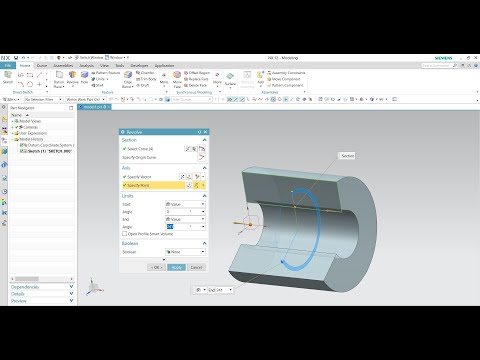Viewport: 480px width, 360px height.
Task: Click the Draft command
Action: click(x=143, y=85)
